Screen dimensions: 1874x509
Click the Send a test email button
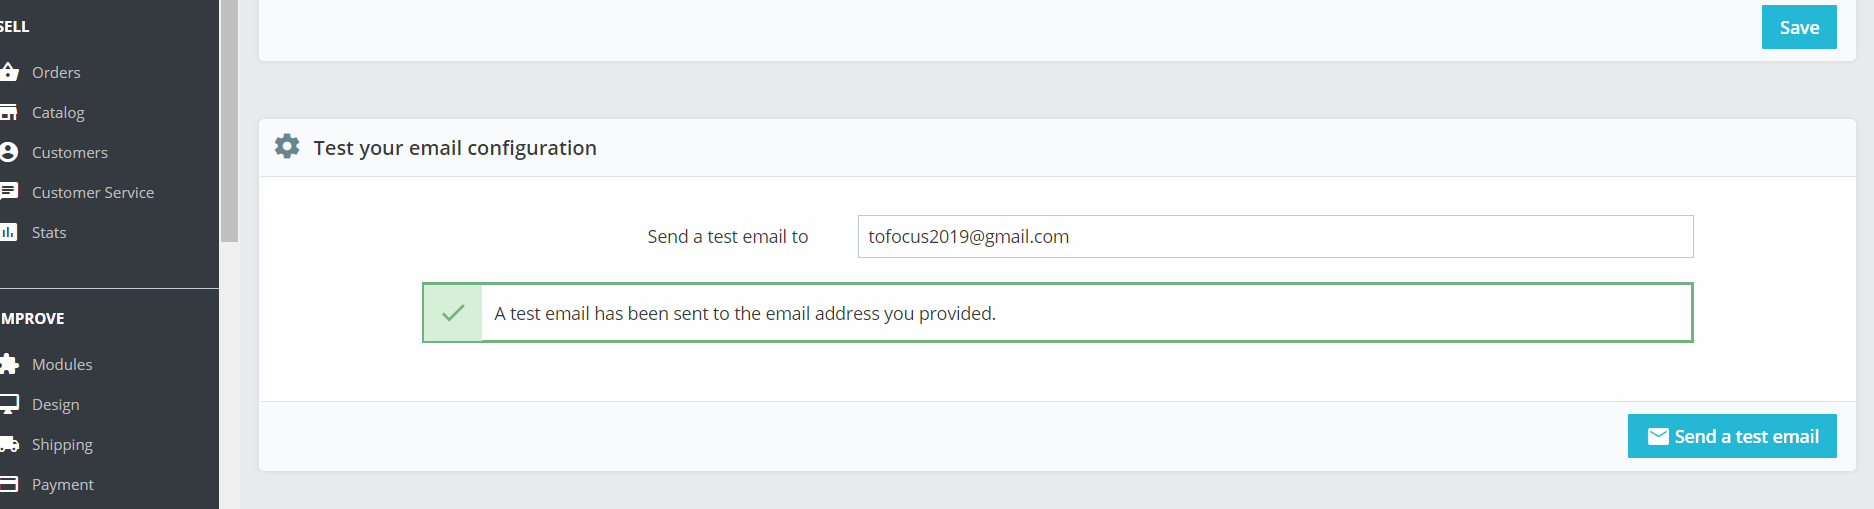(x=1732, y=436)
